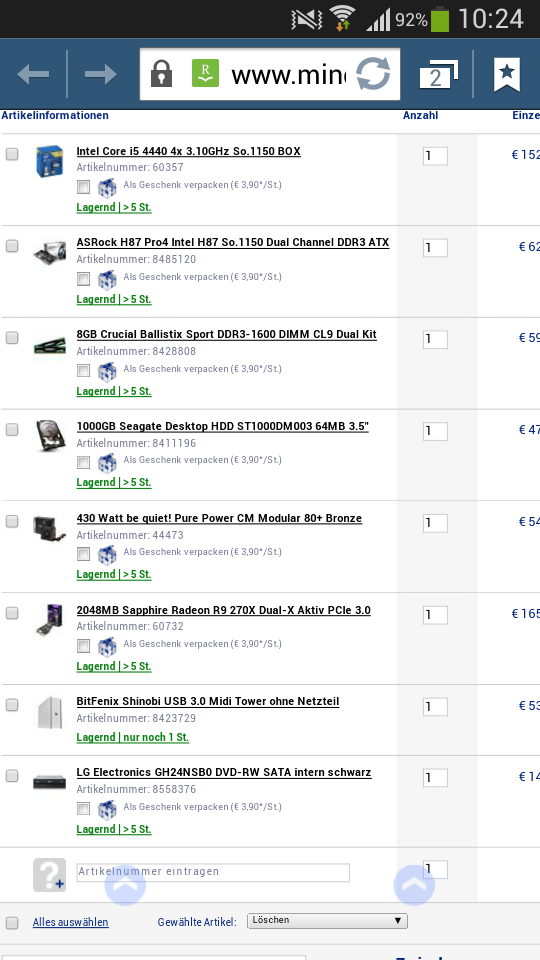Open bookmarks via the star icon

(507, 74)
